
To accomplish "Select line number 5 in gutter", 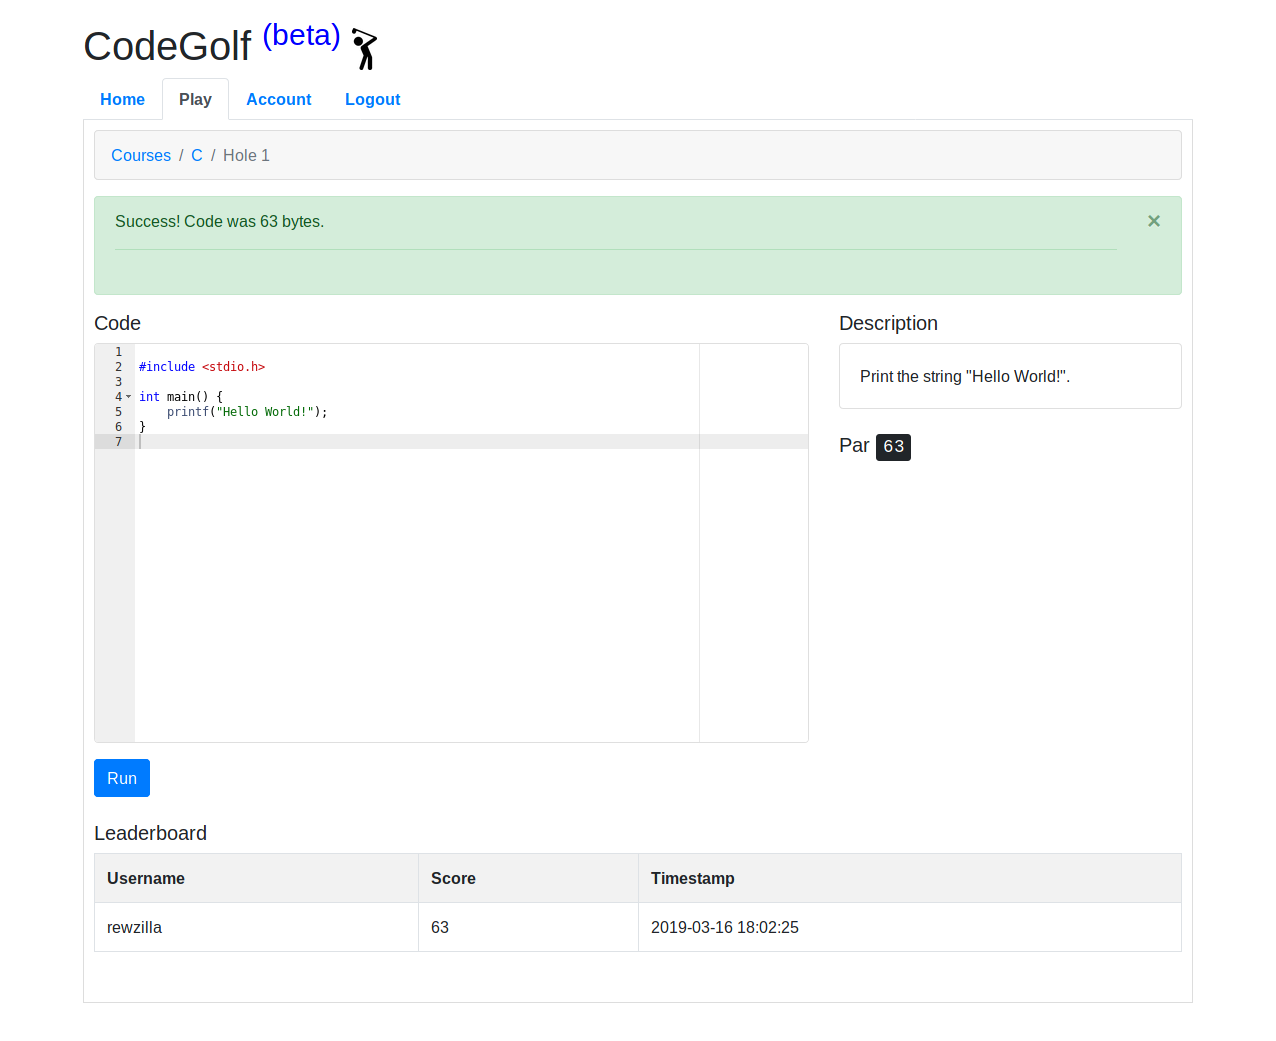I will point(118,412).
